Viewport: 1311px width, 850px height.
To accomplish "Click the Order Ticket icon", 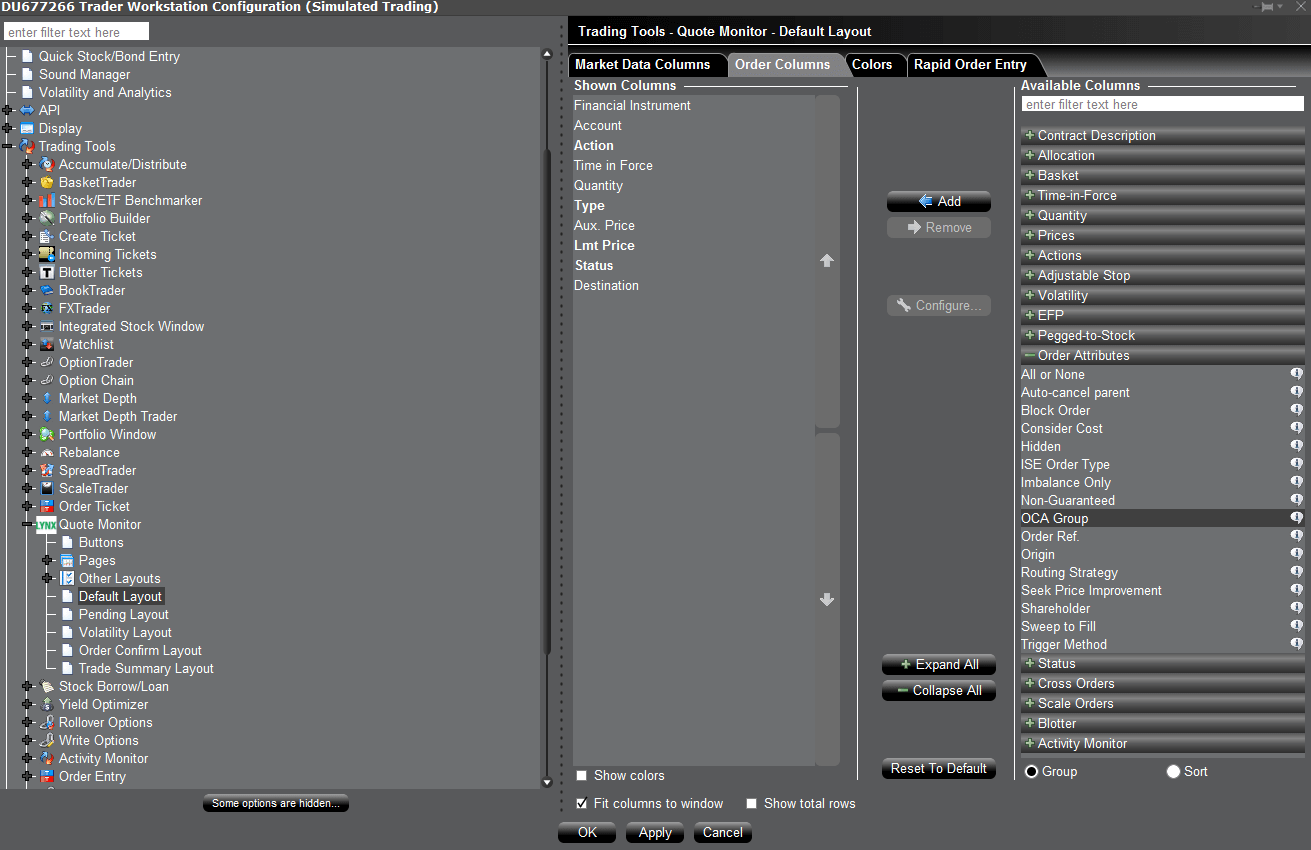I will click(x=46, y=506).
